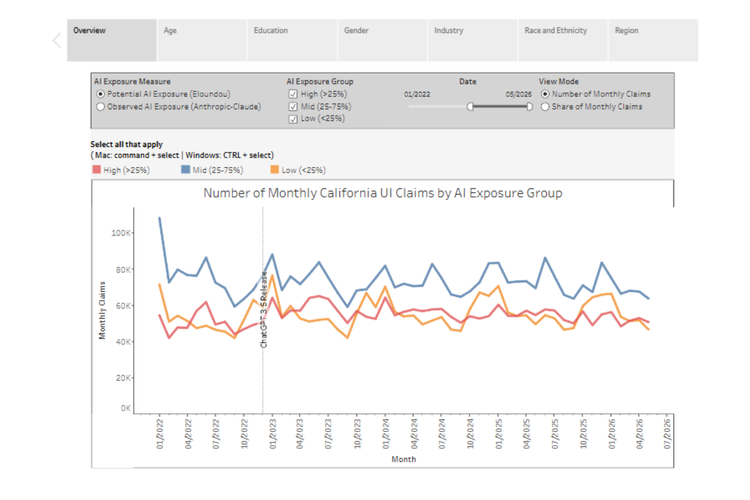The width and height of the screenshot is (750, 500).
Task: Click the 60K y-axis label
Action: tap(122, 306)
